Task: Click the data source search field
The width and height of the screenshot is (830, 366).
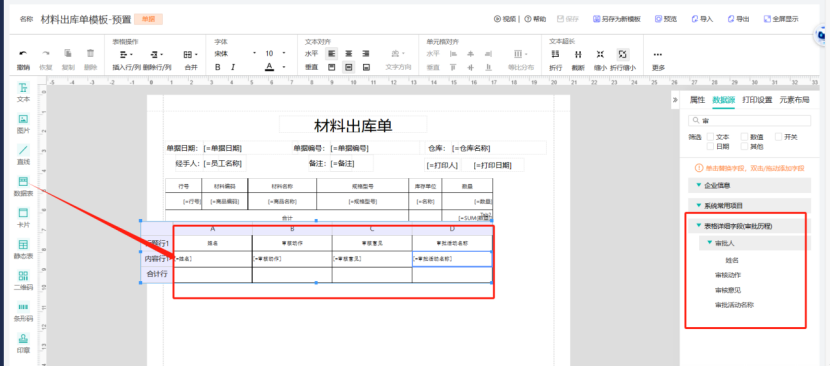Action: (x=749, y=121)
